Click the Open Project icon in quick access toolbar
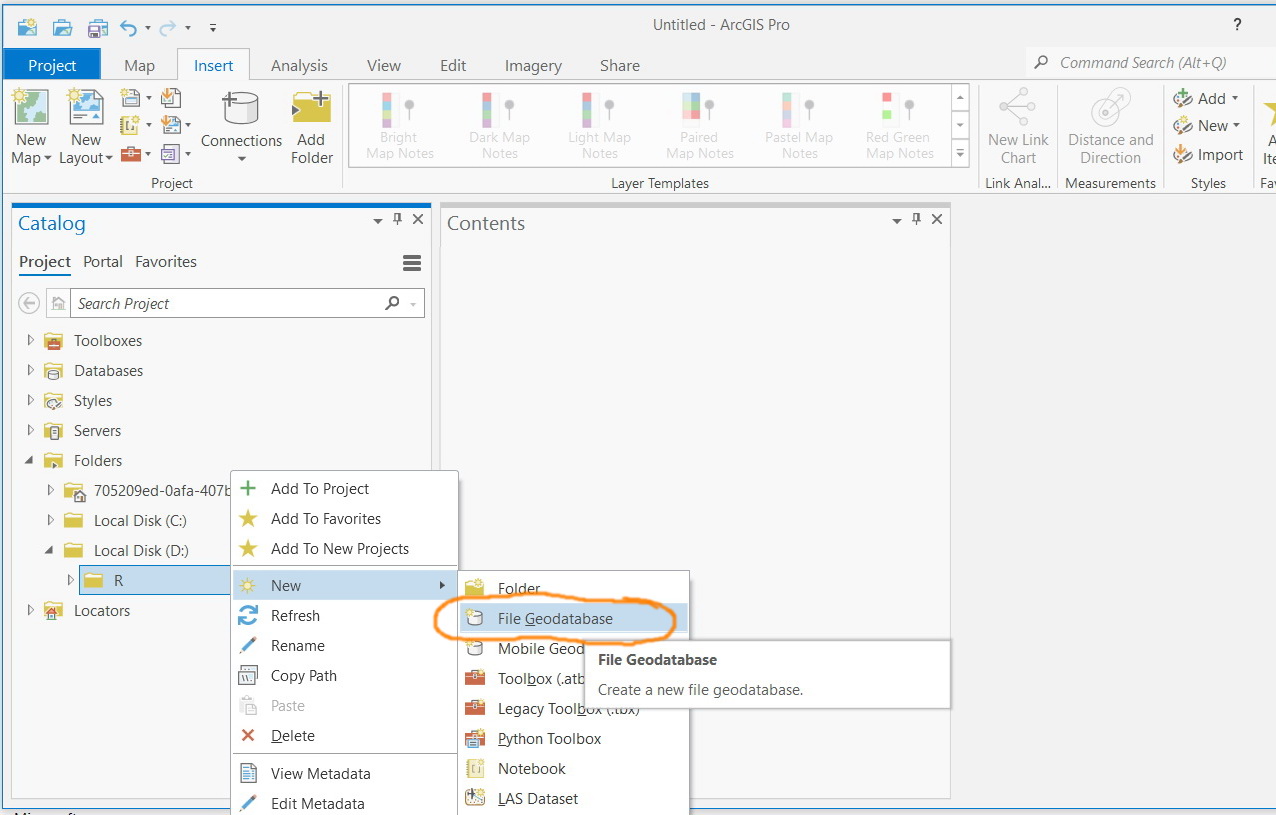 click(62, 26)
